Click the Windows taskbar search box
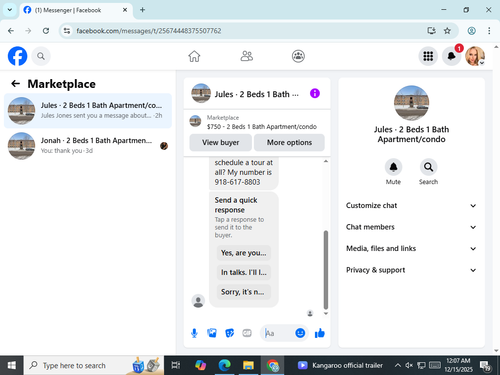The image size is (500, 375). click(x=94, y=365)
